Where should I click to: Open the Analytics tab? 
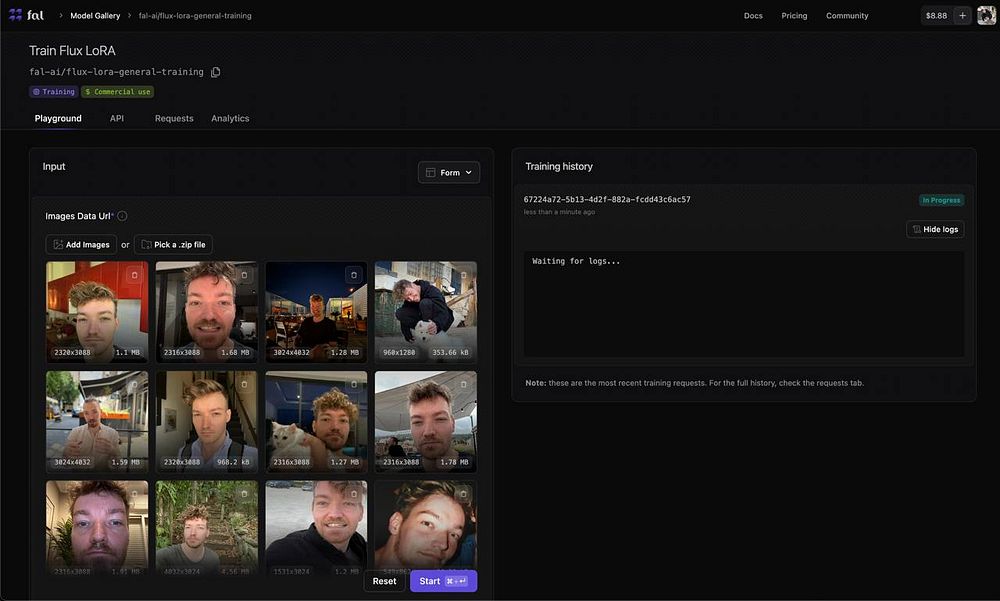[230, 119]
